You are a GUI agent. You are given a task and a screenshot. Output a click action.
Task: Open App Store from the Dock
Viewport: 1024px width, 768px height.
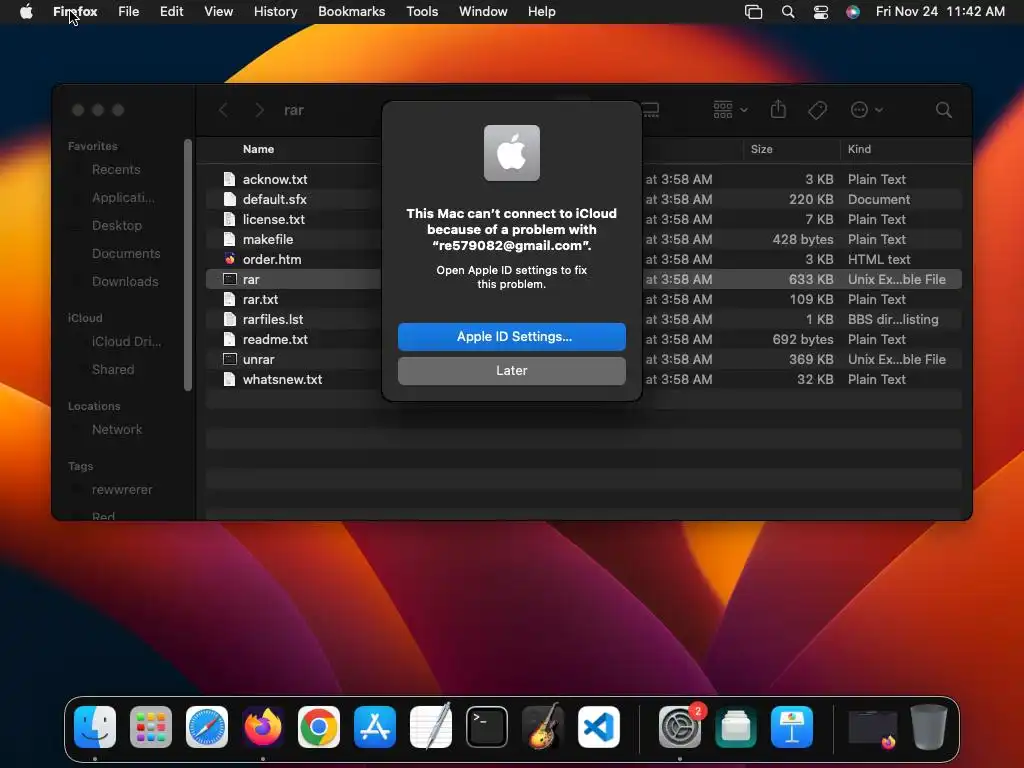click(375, 727)
